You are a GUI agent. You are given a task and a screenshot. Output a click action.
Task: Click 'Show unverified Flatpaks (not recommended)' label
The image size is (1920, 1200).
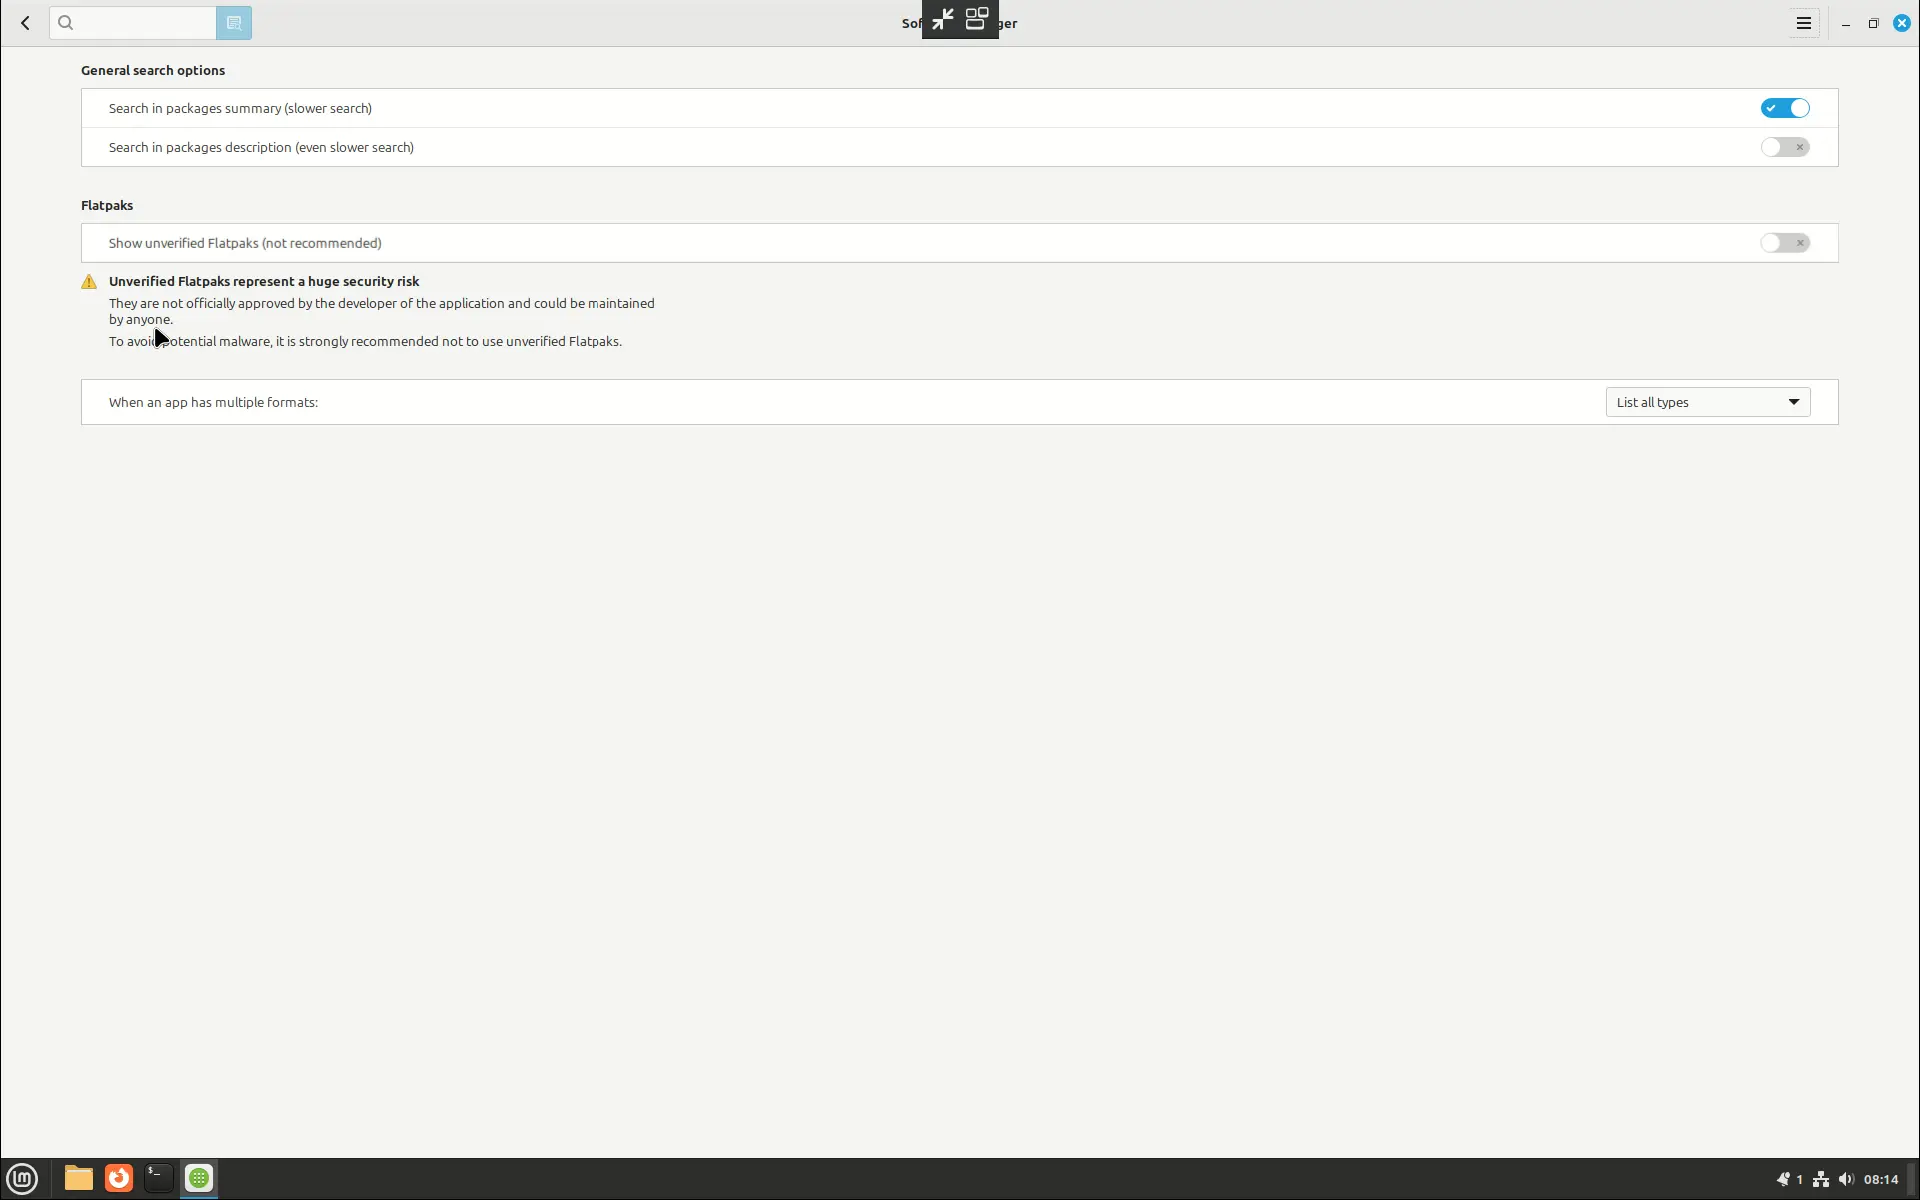(245, 243)
